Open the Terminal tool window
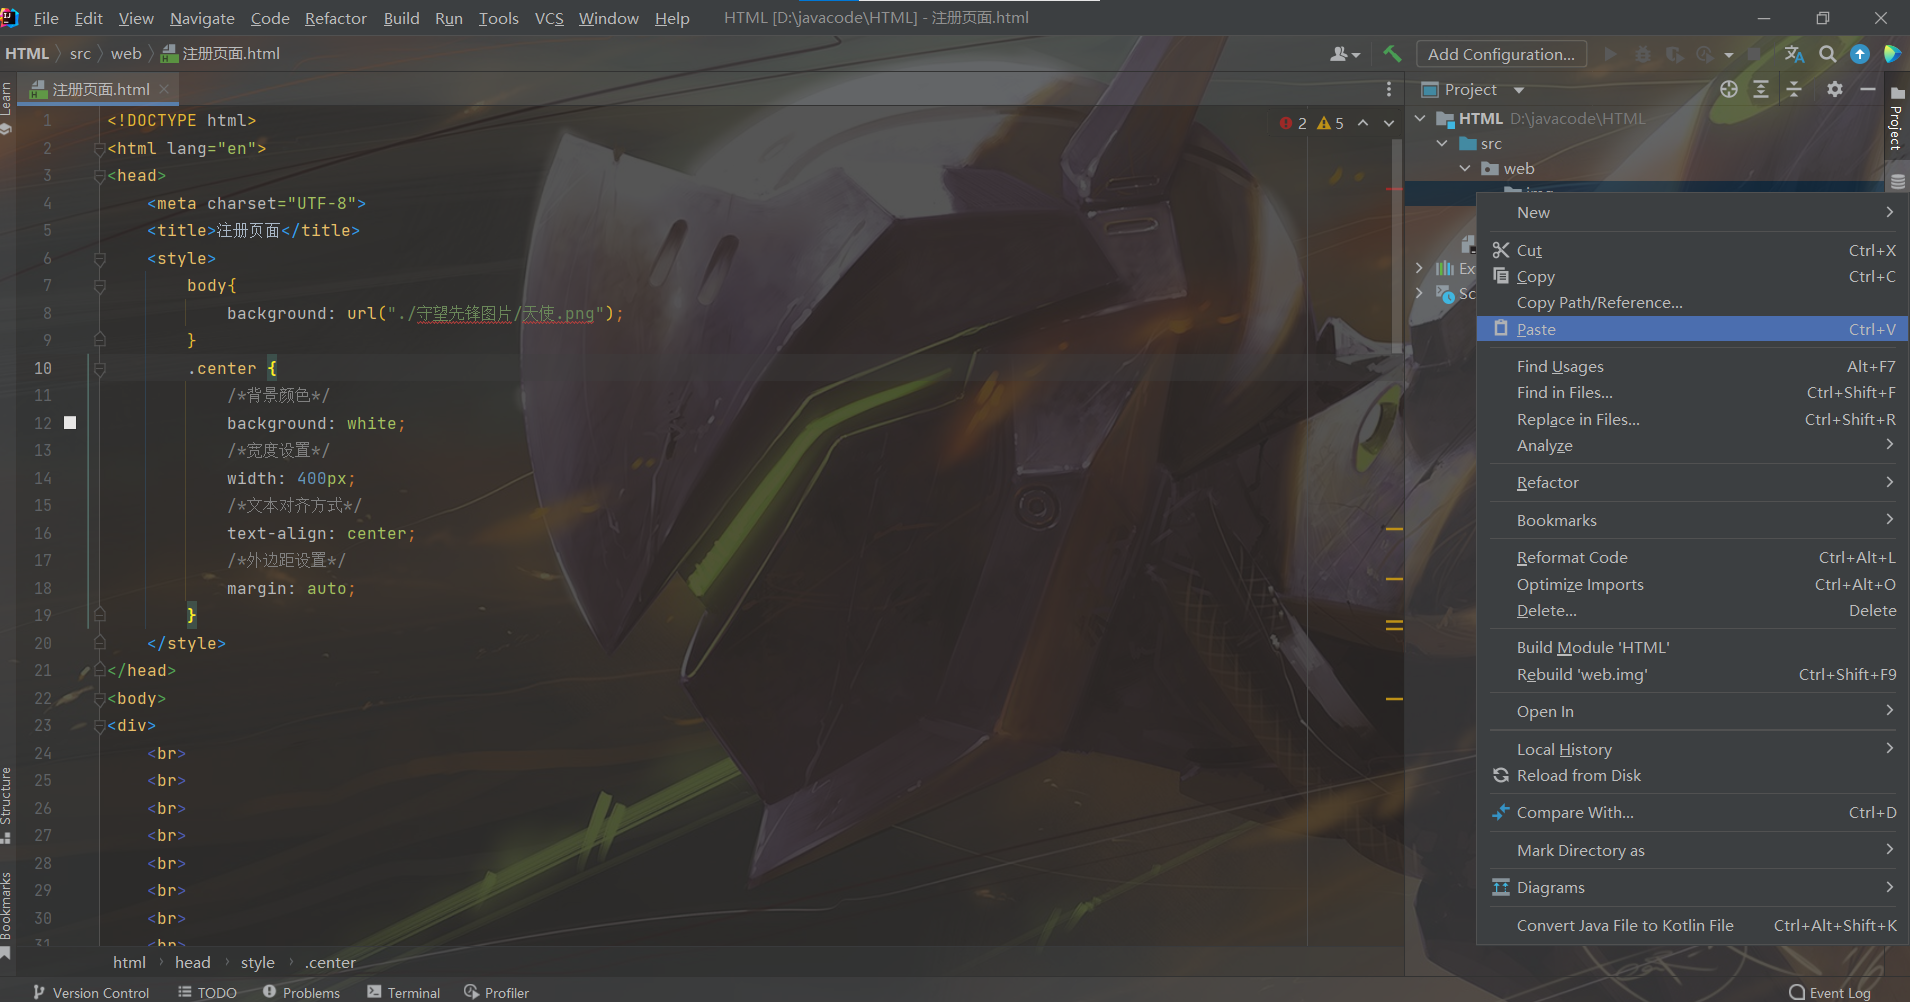 (403, 992)
